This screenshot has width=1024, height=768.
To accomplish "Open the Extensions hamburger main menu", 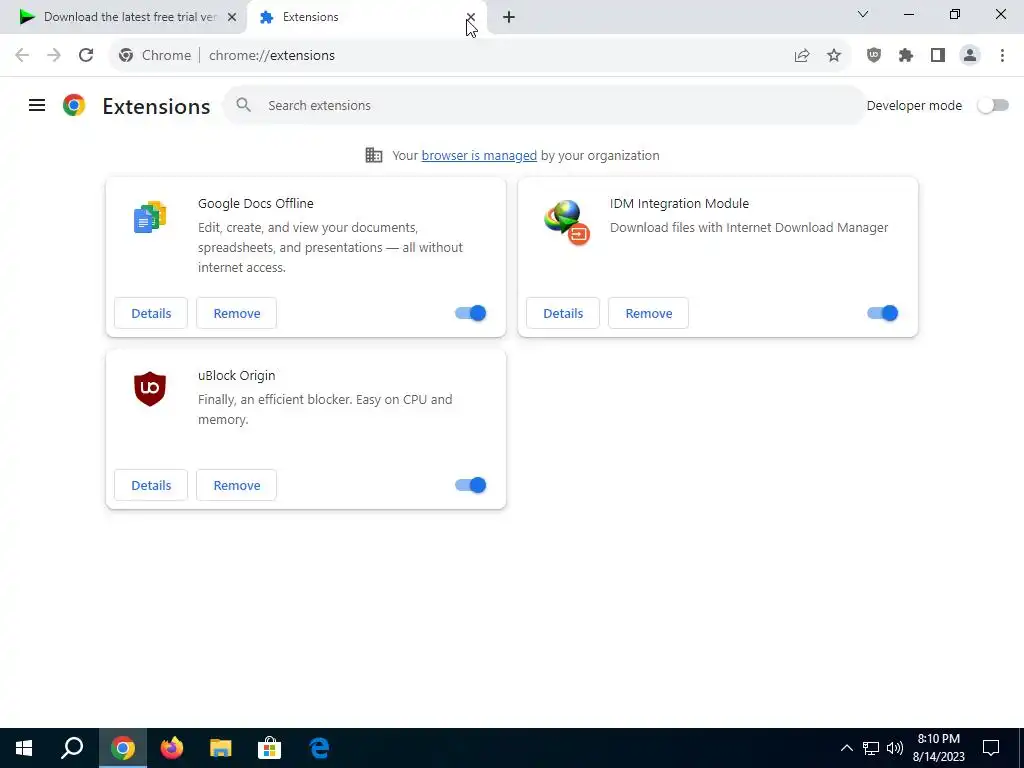I will click(x=37, y=105).
